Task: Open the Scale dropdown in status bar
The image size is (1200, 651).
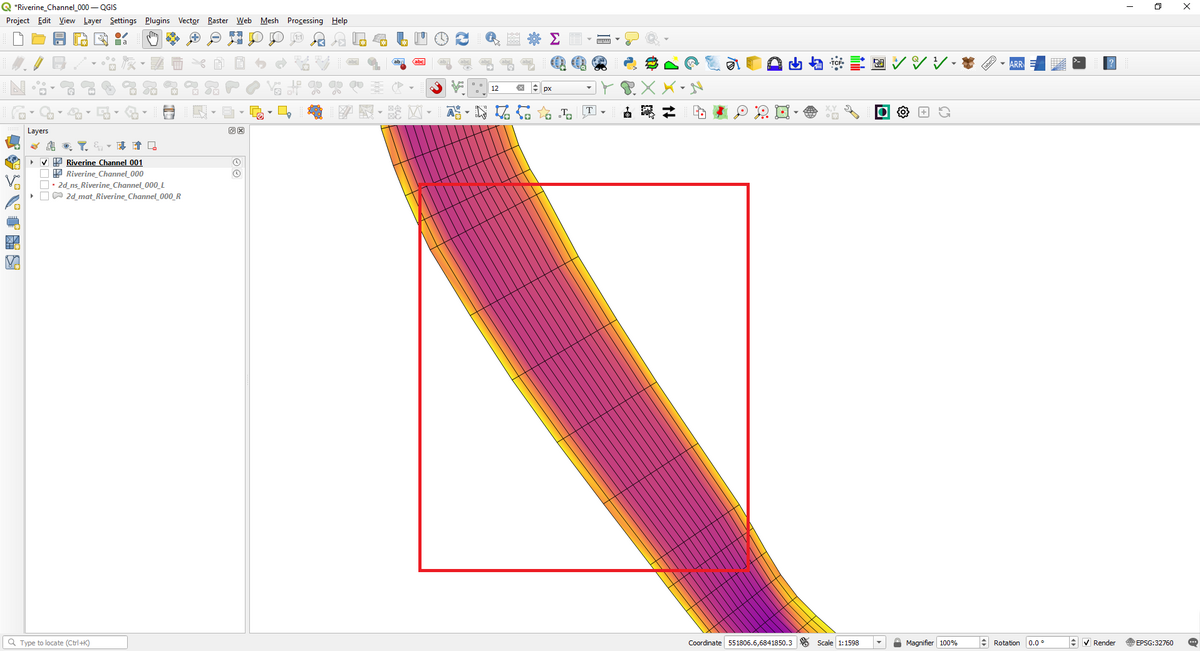Action: click(x=879, y=642)
